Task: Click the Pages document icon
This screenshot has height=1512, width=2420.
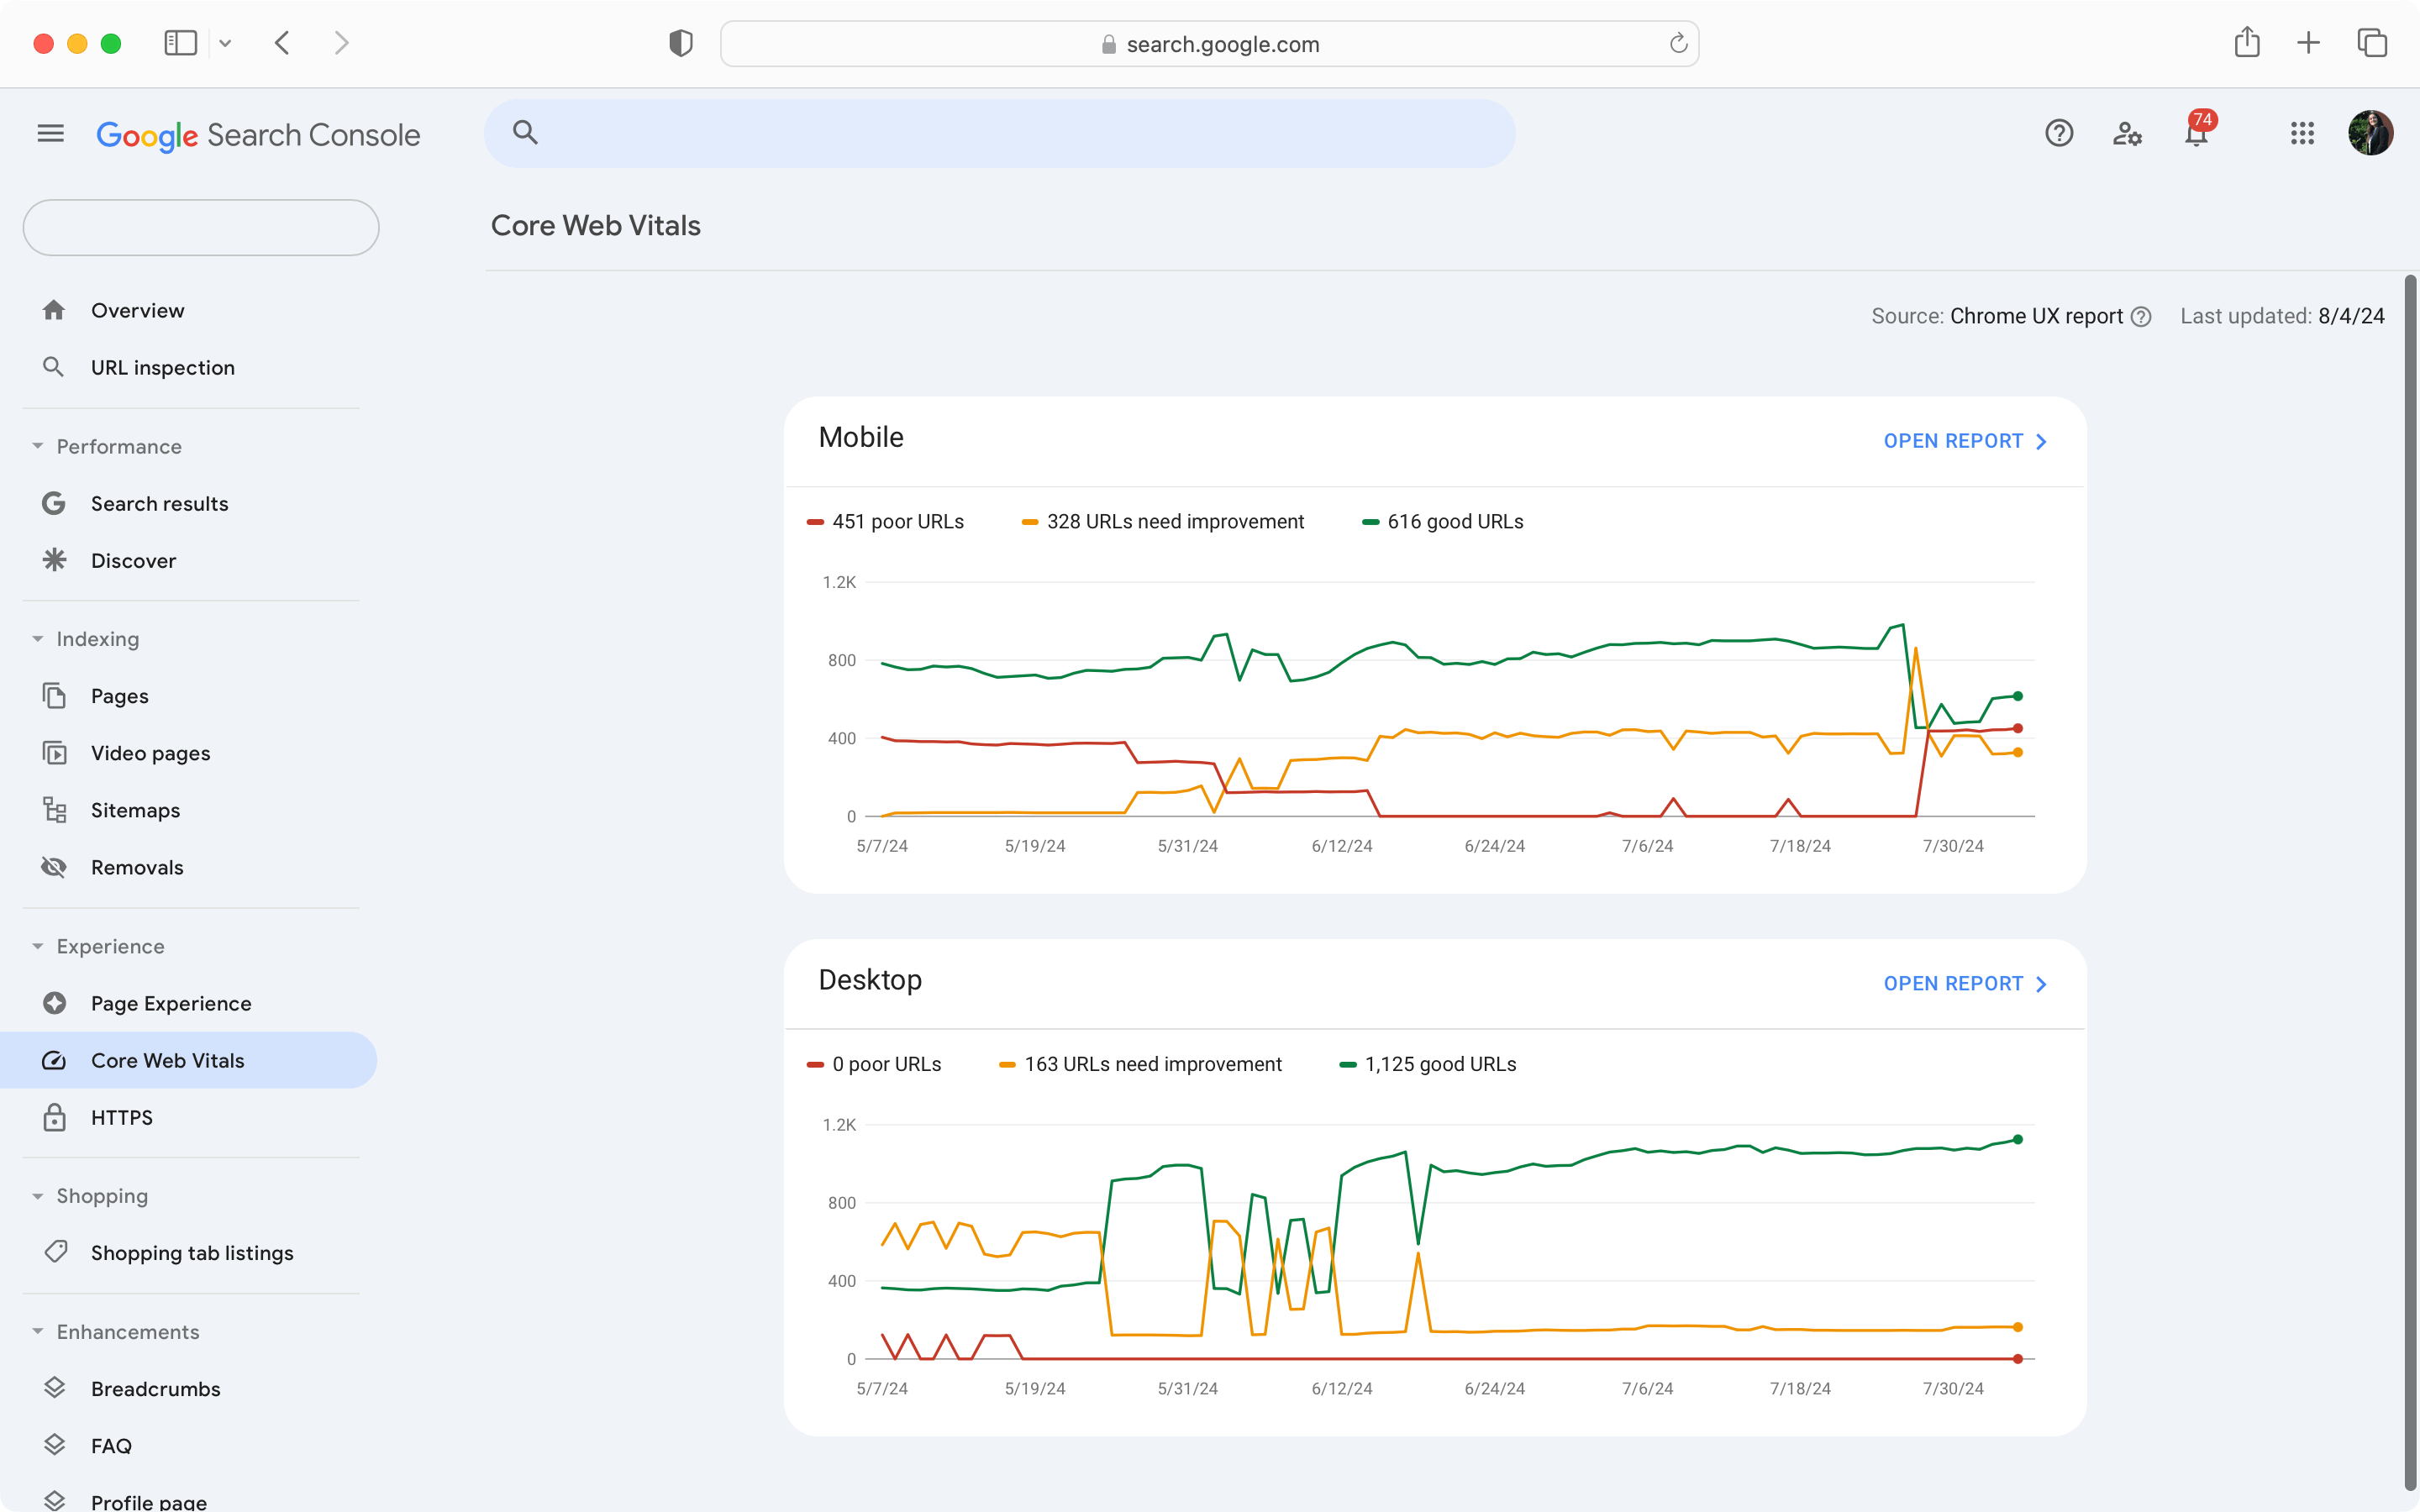Action: (x=54, y=695)
